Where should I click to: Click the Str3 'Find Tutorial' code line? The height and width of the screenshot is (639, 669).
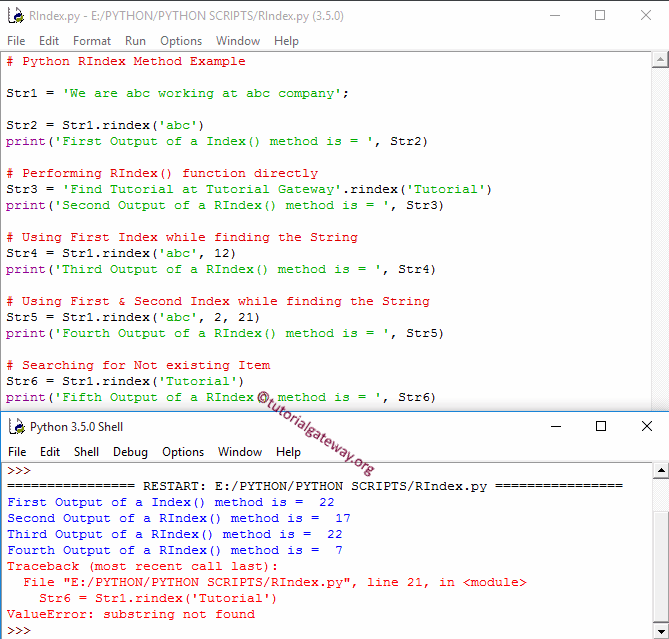249,189
